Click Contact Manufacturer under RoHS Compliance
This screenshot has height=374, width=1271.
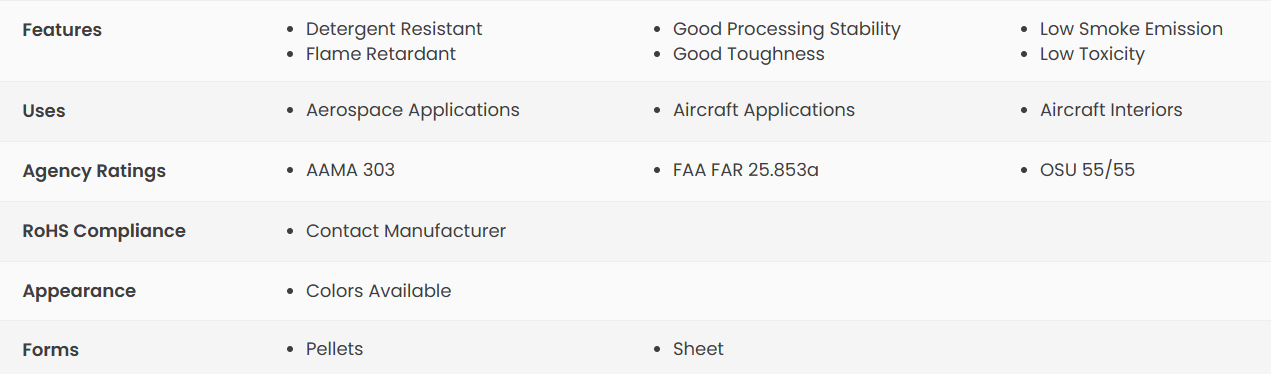click(406, 231)
